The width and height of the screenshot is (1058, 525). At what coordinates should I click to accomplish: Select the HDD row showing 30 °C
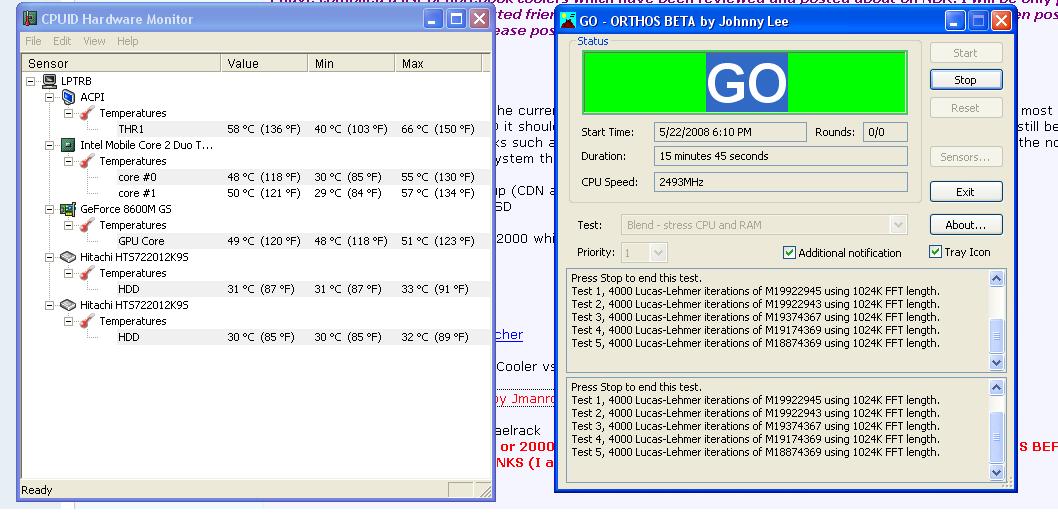[x=256, y=337]
